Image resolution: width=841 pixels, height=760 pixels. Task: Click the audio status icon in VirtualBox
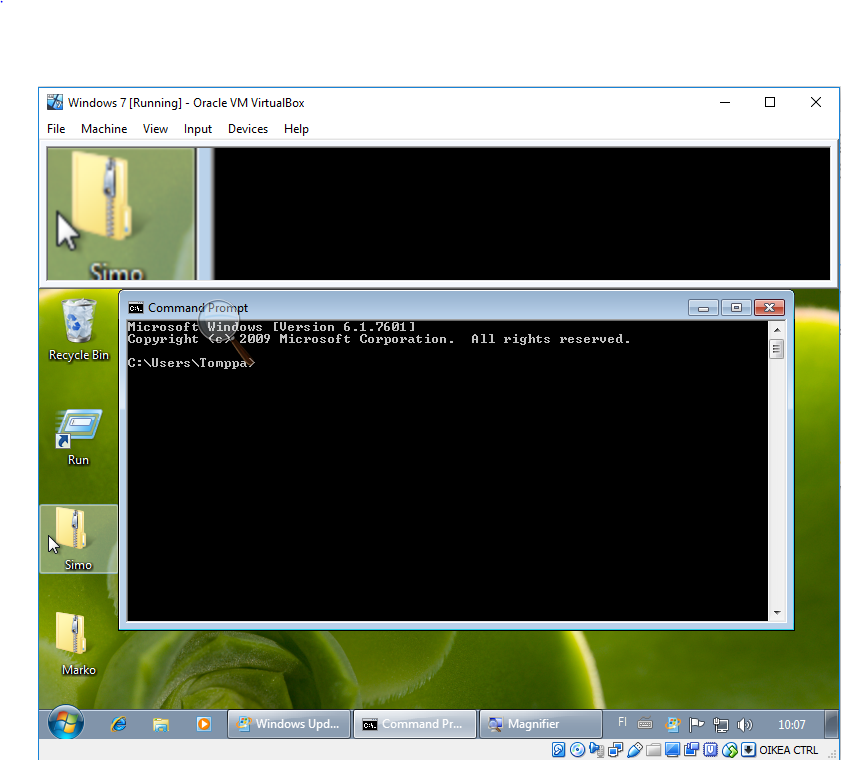point(596,749)
